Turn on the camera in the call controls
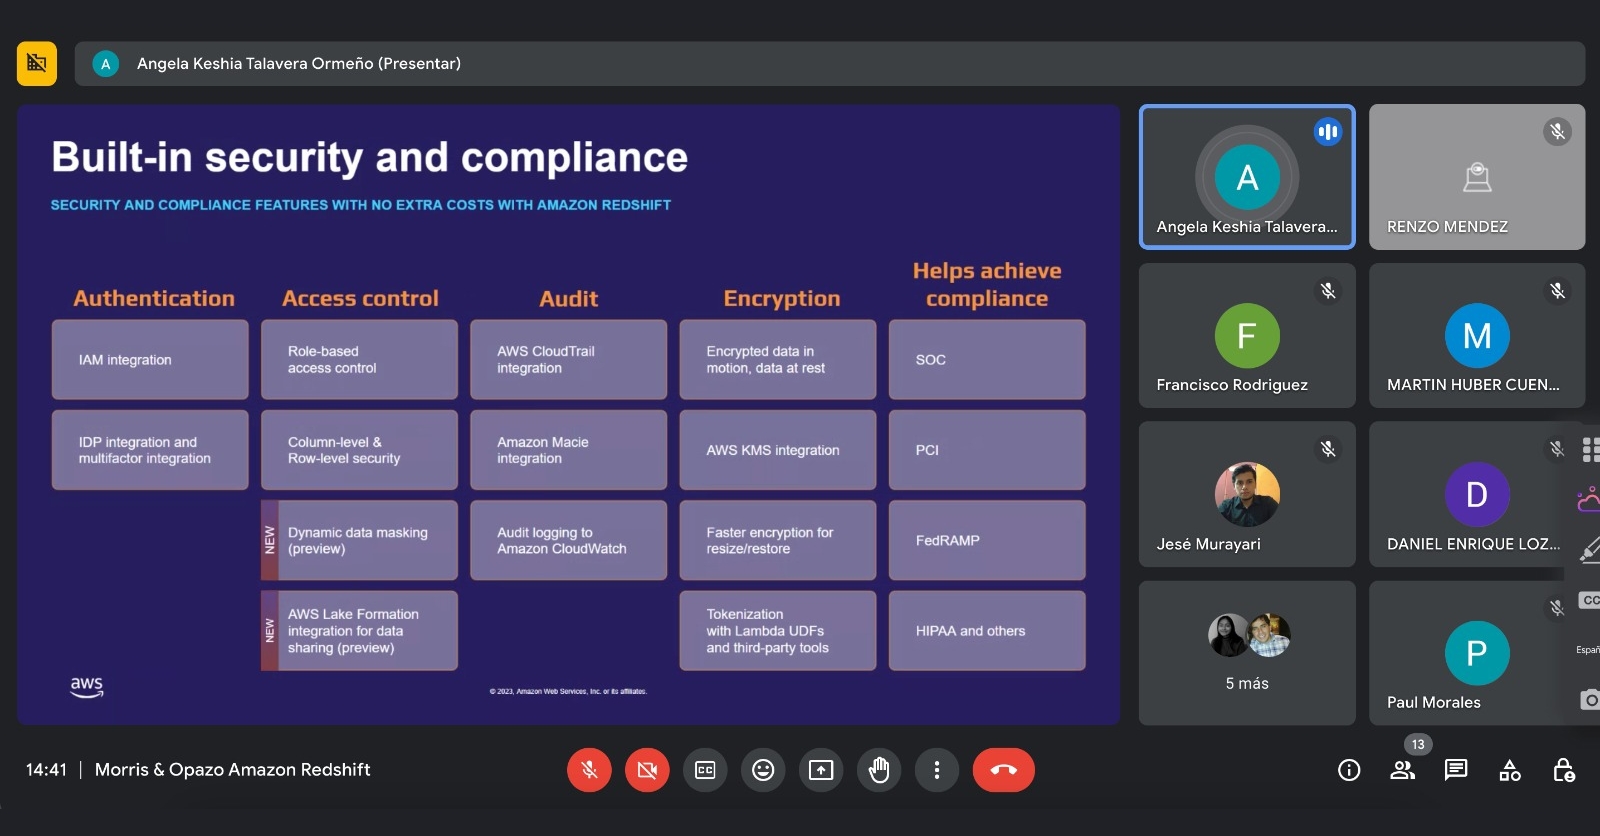1600x836 pixels. (647, 770)
